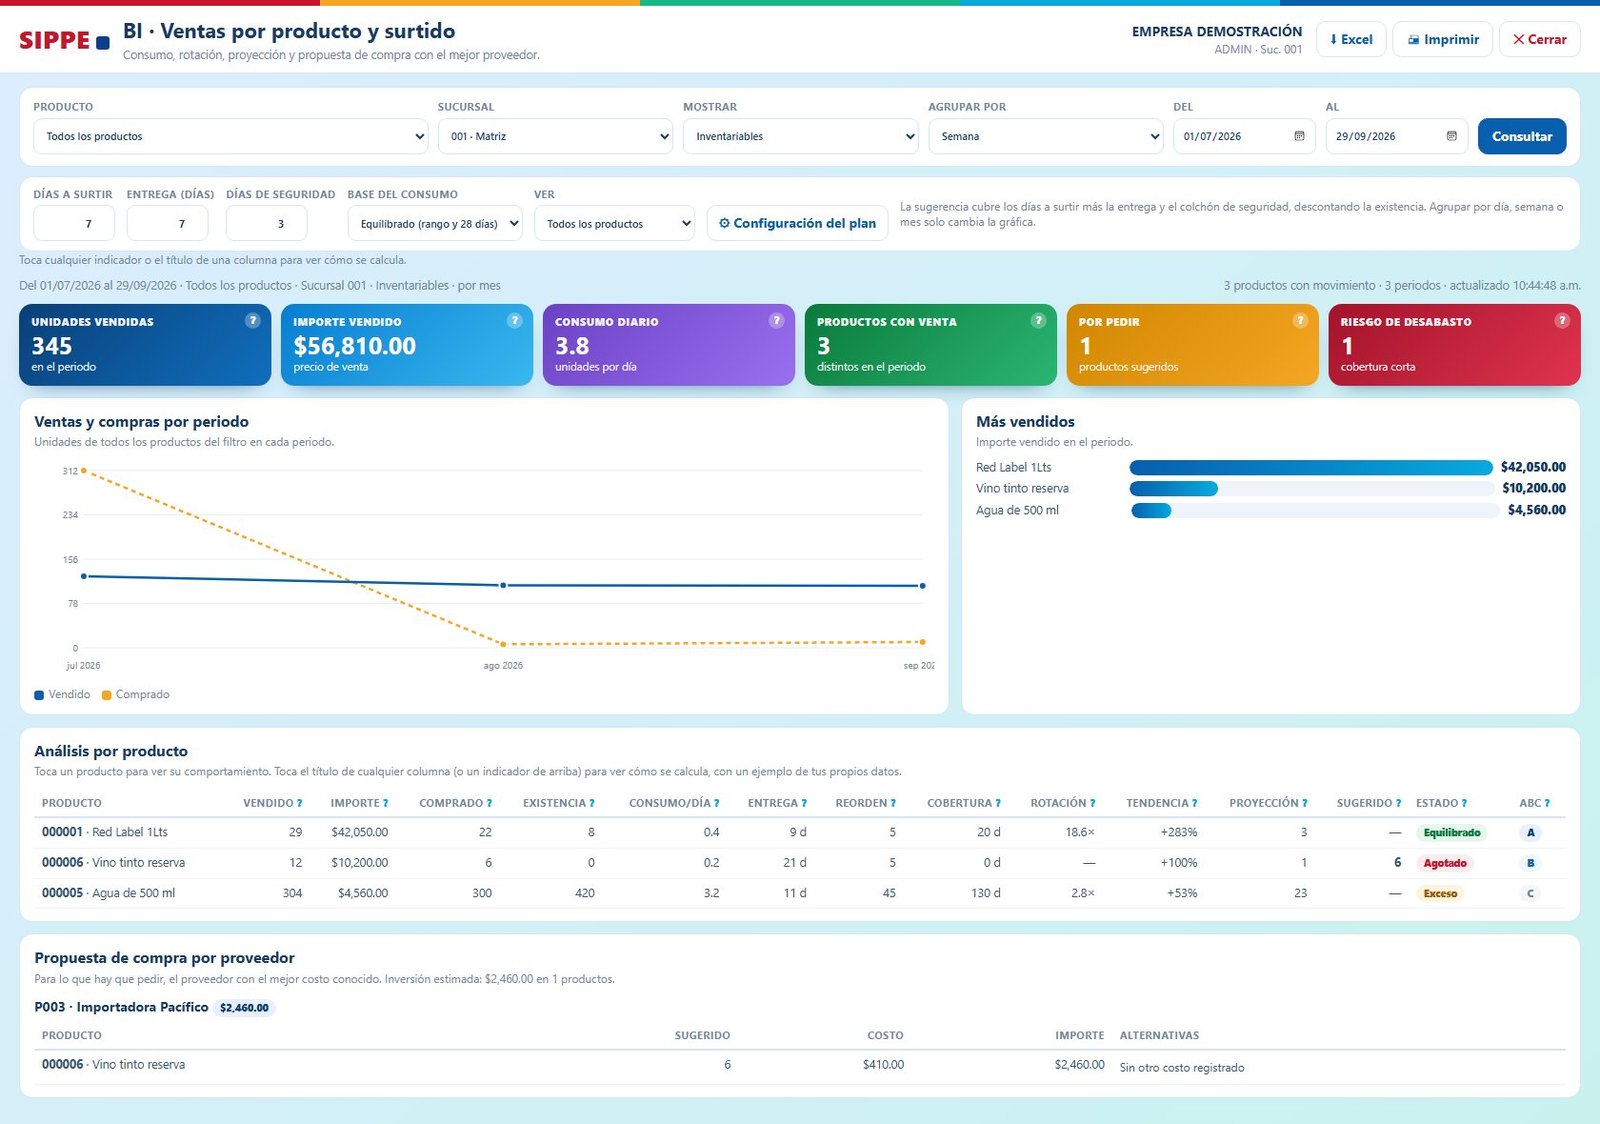Click the Cobertura column help icon
Screen dimensions: 1600x1124
tap(998, 803)
